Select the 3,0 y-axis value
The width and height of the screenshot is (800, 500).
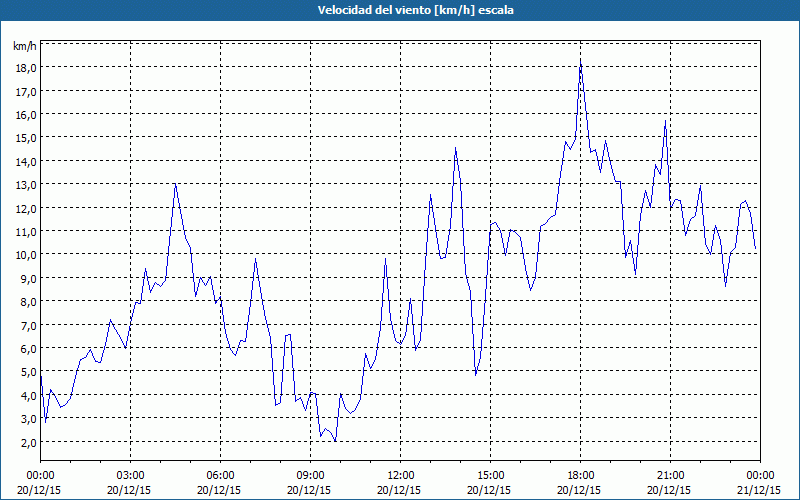[30, 419]
